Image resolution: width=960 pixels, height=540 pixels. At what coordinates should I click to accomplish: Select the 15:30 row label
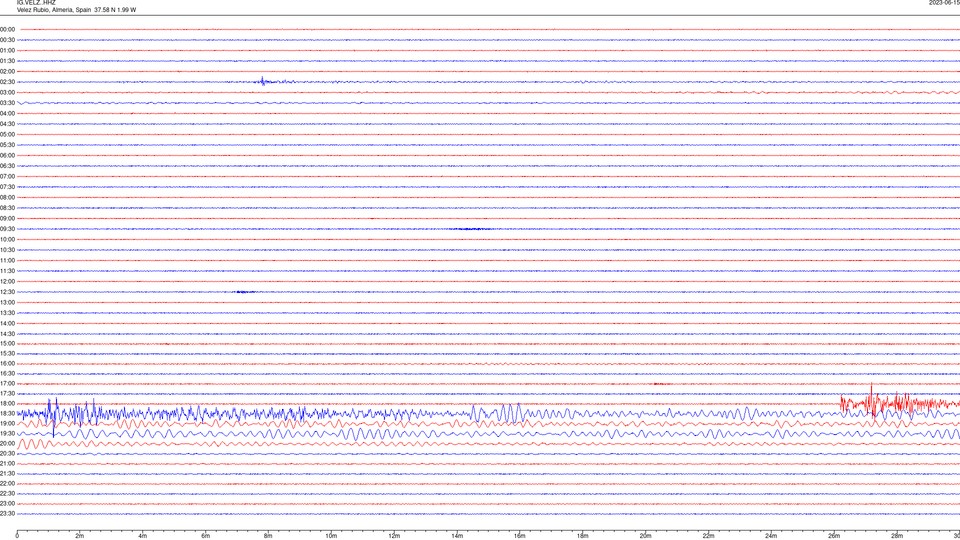click(x=7, y=354)
